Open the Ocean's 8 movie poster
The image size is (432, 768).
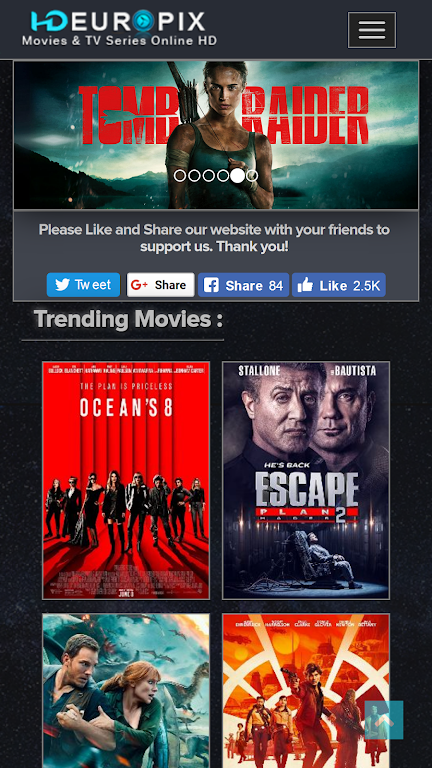126,480
